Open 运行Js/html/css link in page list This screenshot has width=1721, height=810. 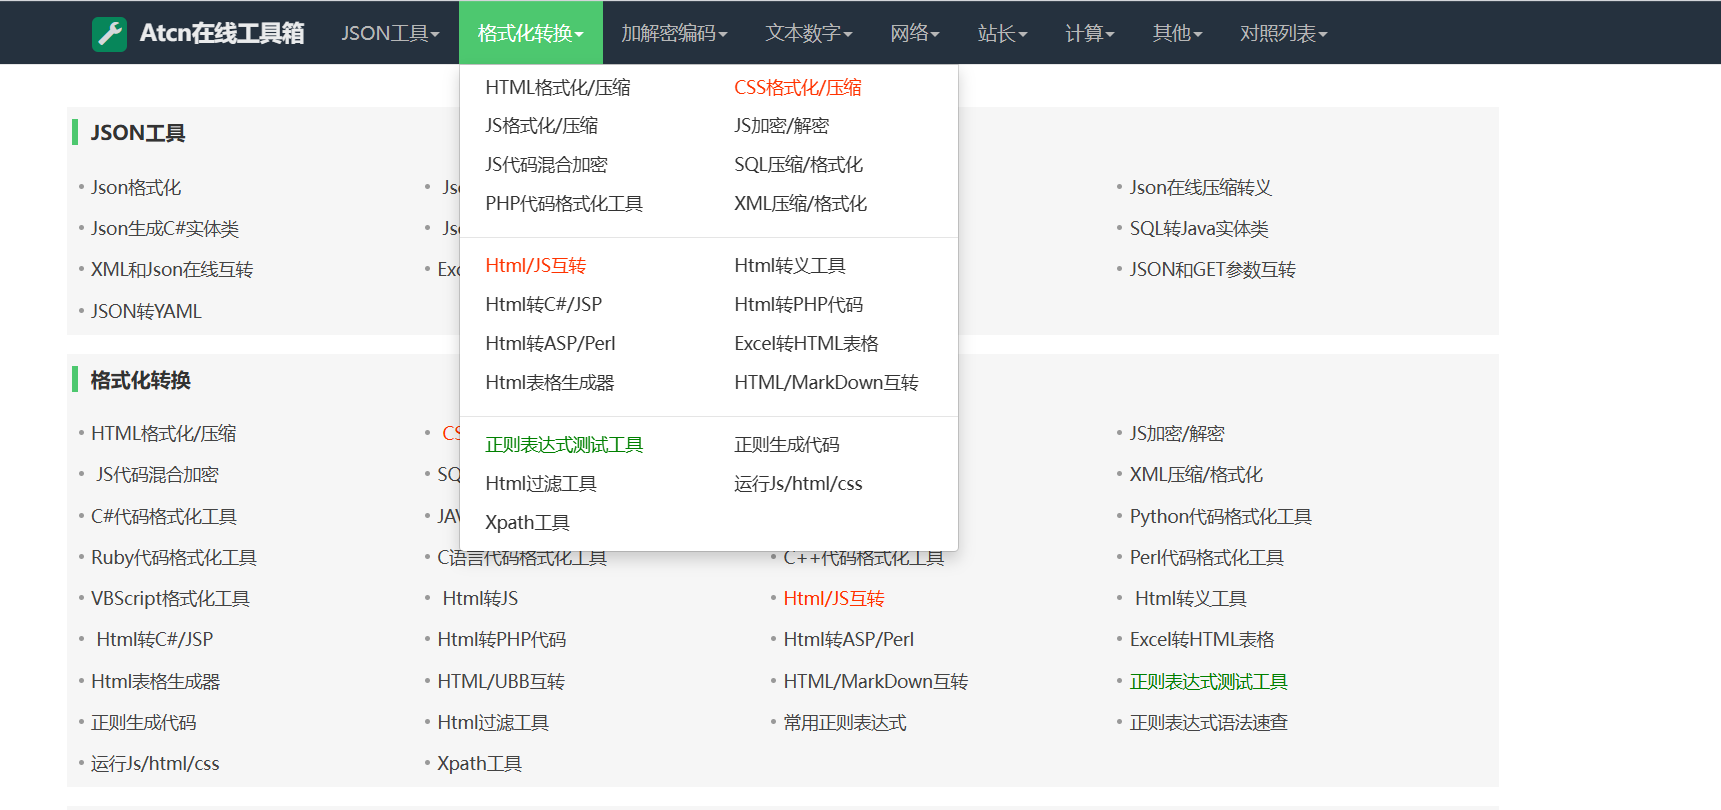click(x=155, y=763)
